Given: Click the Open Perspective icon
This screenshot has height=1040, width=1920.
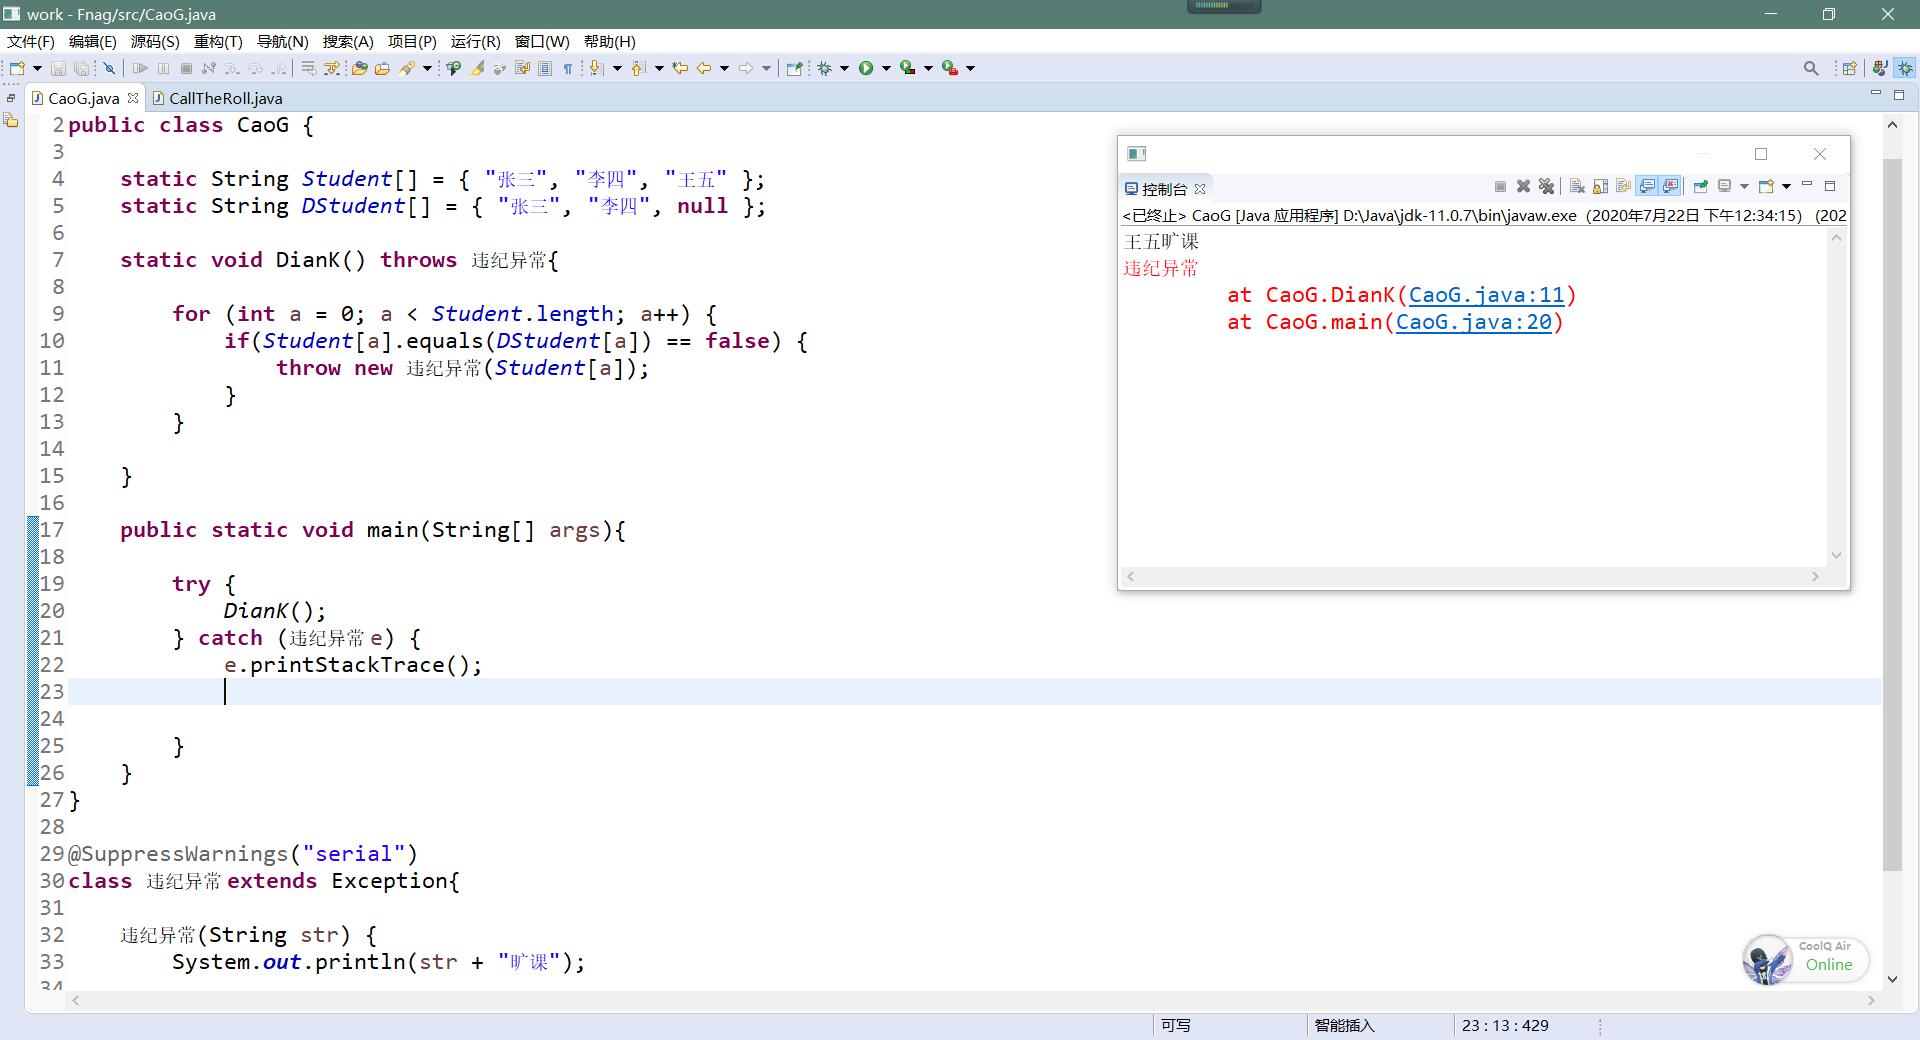Looking at the screenshot, I should point(1849,68).
